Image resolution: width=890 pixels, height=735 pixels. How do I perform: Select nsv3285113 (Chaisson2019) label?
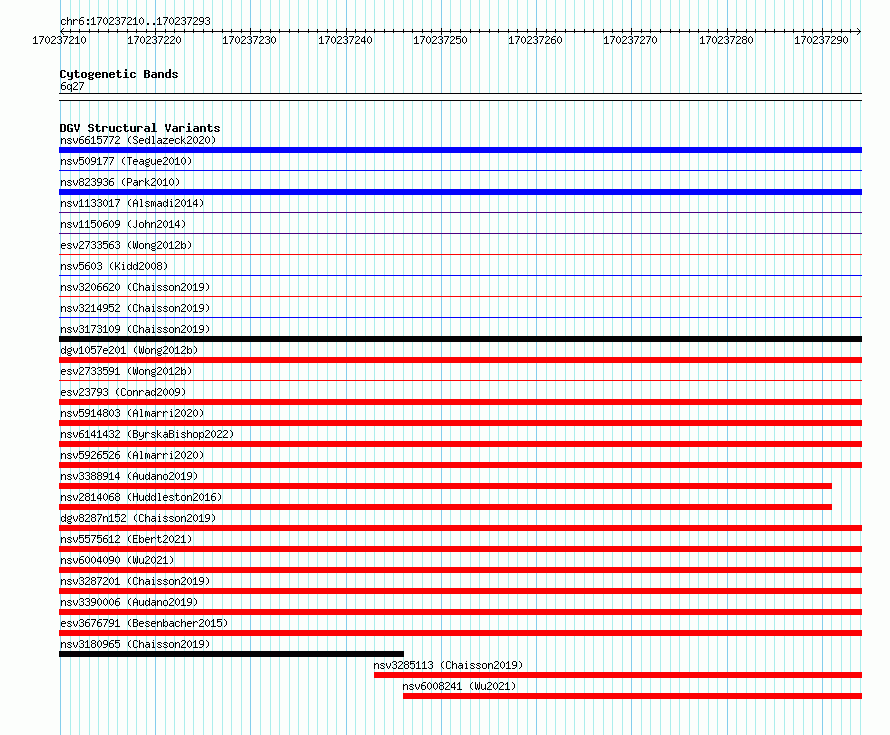(448, 665)
